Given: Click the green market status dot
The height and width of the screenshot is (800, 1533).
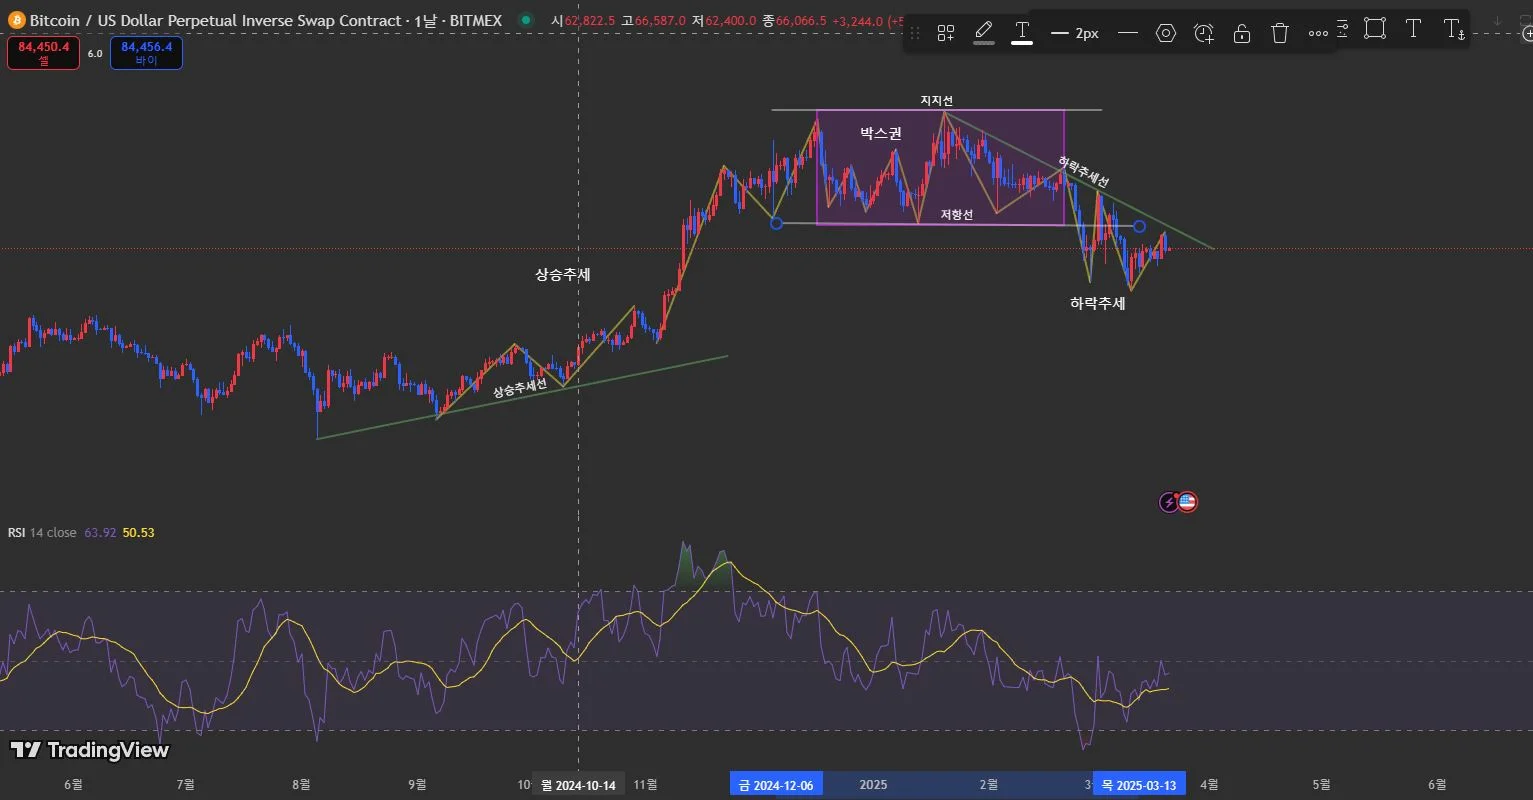Looking at the screenshot, I should [525, 20].
